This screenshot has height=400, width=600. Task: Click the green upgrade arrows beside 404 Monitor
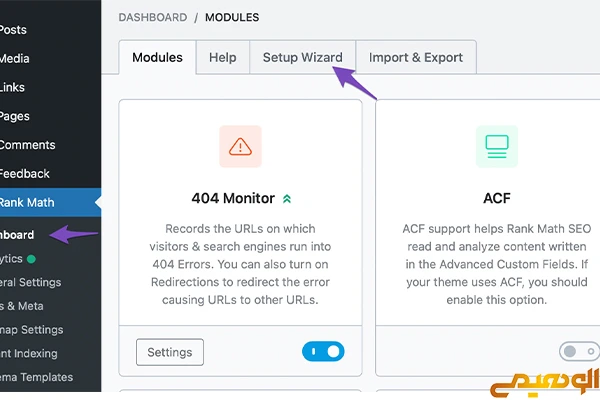(287, 199)
